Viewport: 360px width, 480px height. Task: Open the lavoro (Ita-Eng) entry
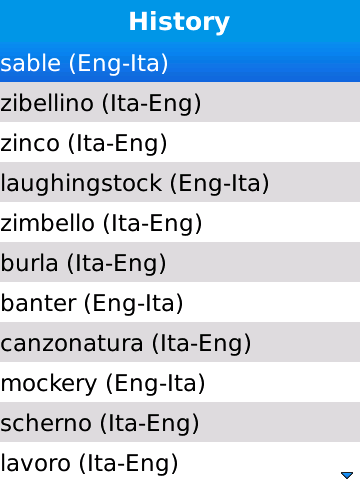(180, 461)
